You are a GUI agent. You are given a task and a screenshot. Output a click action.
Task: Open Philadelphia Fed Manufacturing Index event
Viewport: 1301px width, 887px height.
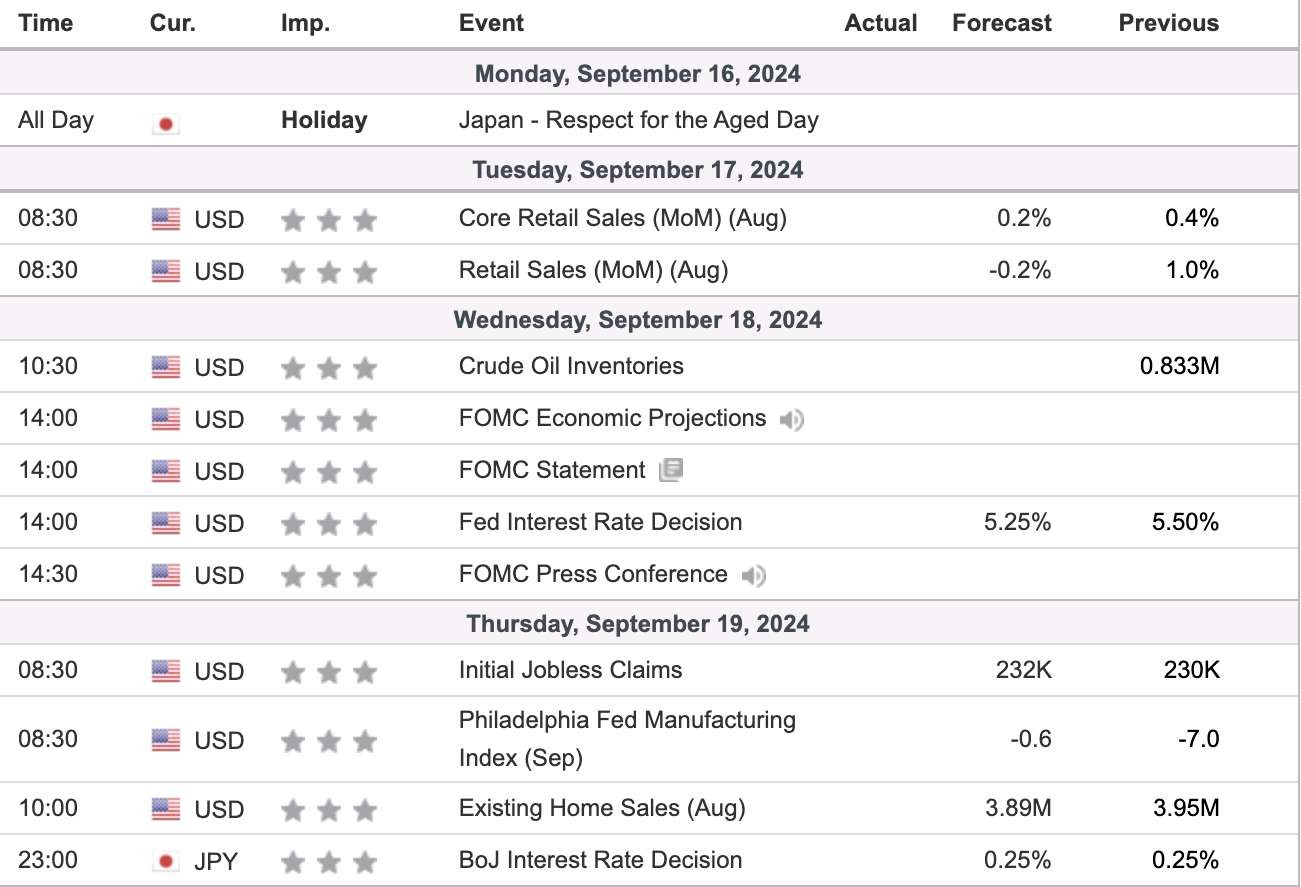(627, 739)
